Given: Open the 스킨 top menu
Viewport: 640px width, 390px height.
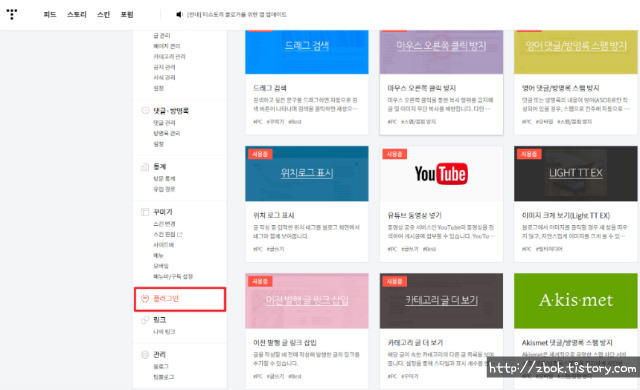Looking at the screenshot, I should tap(104, 15).
